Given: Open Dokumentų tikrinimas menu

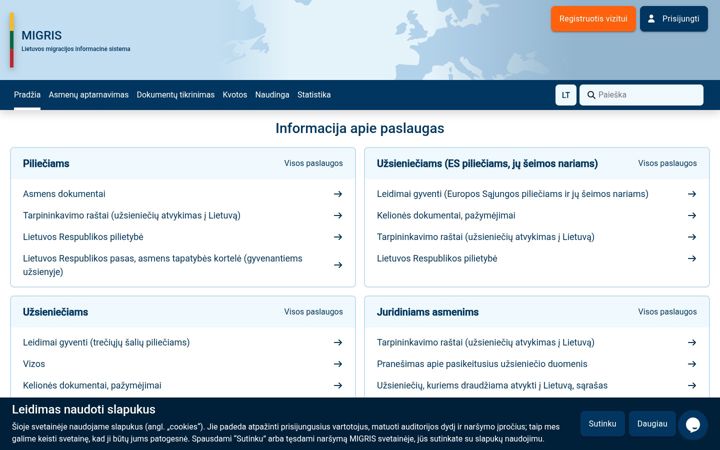Looking at the screenshot, I should 175,95.
